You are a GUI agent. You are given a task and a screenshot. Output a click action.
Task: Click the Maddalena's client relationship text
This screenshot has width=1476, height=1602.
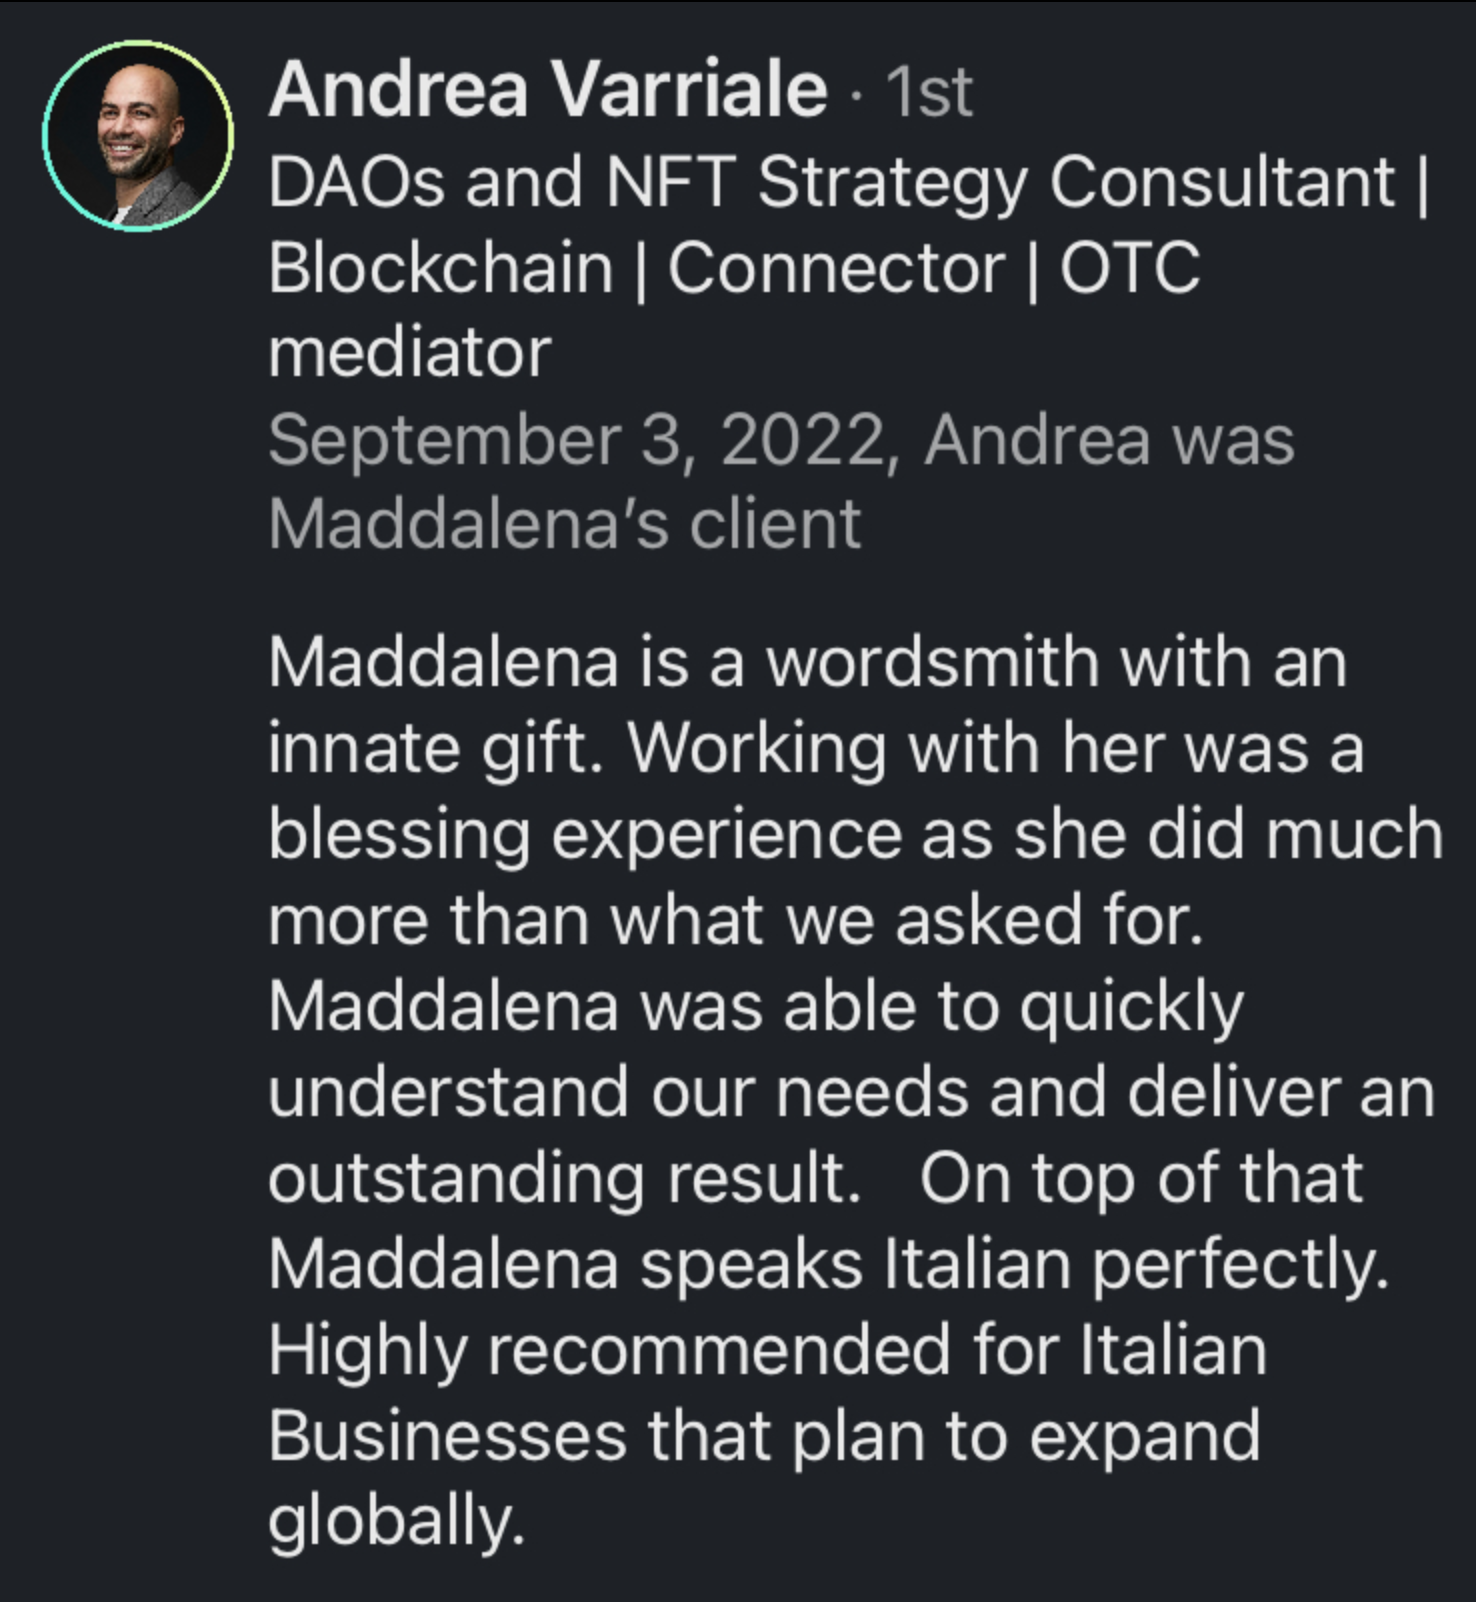coord(564,524)
